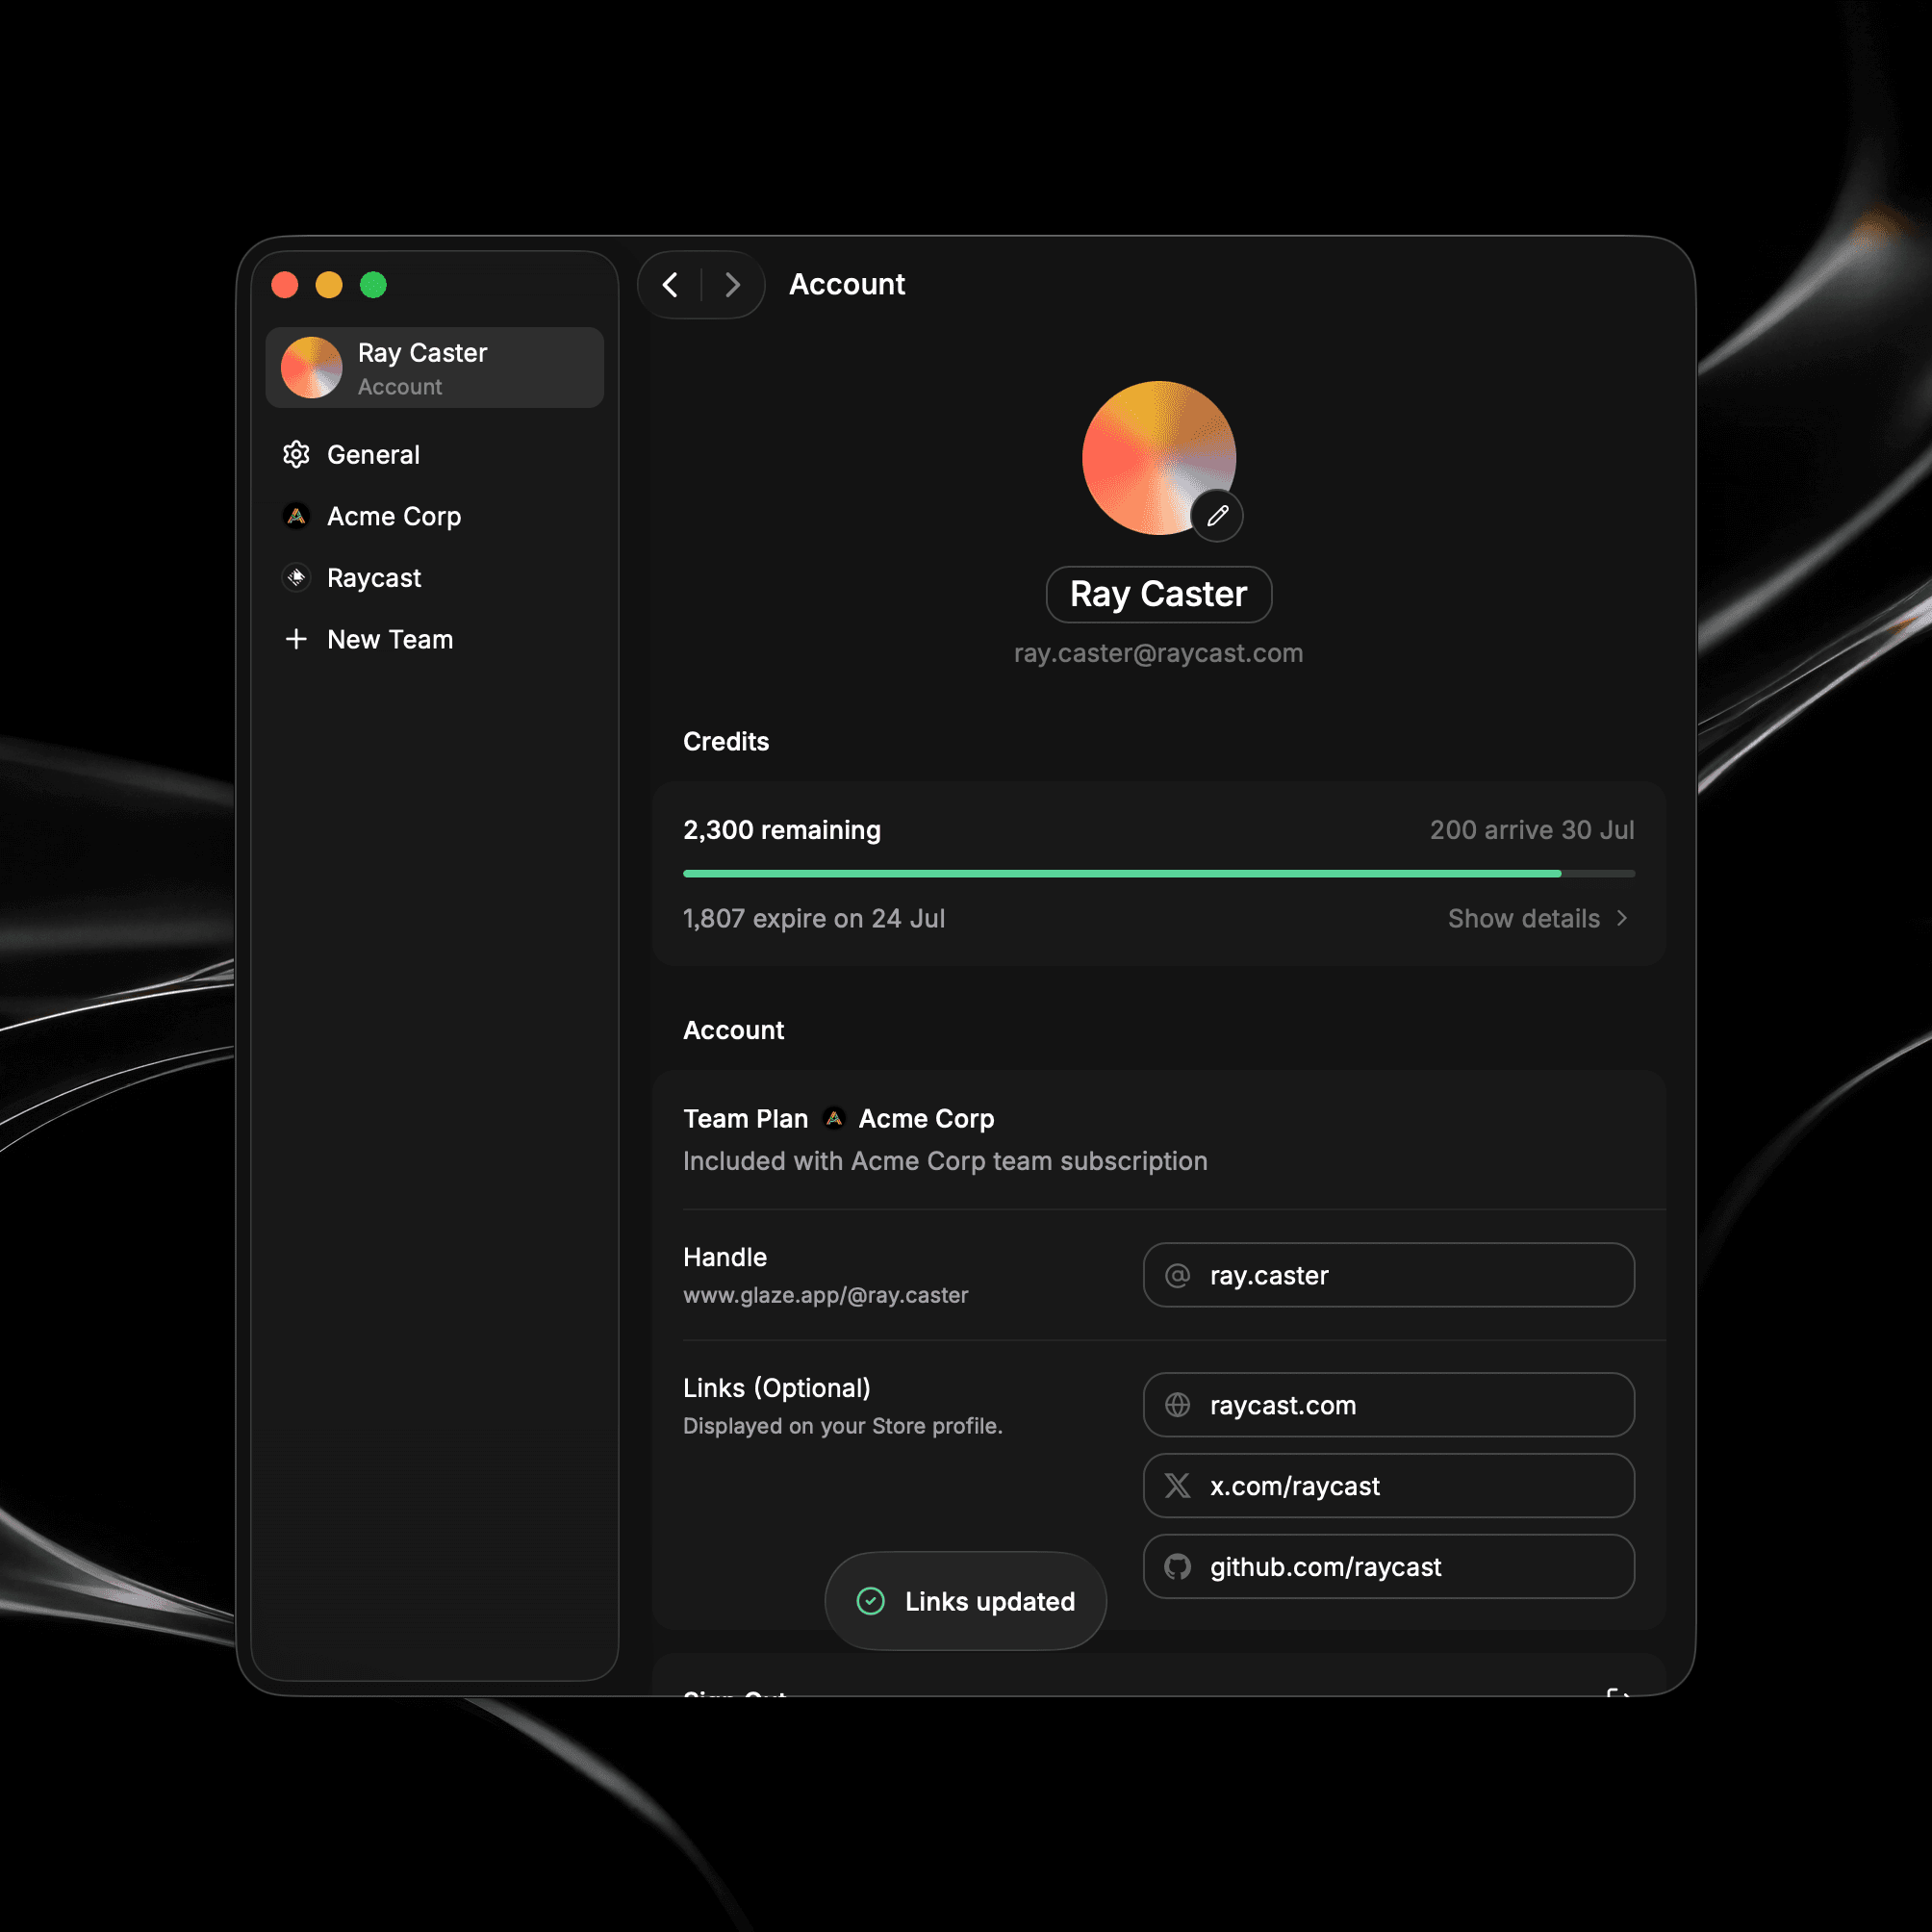Select Acme Corp team in sidebar
Image resolution: width=1932 pixels, height=1932 pixels.
pyautogui.click(x=435, y=516)
